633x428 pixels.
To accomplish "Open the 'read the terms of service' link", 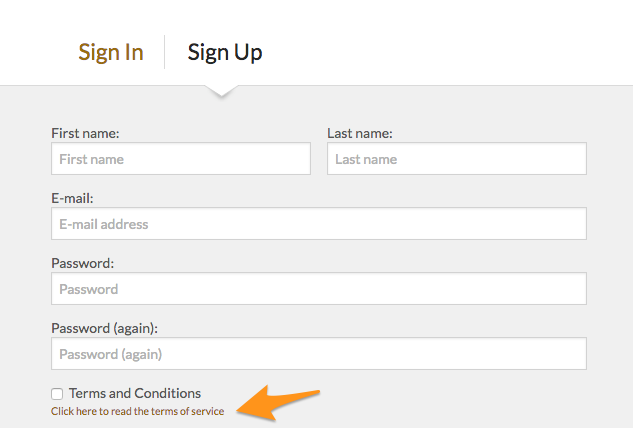I will [x=138, y=411].
